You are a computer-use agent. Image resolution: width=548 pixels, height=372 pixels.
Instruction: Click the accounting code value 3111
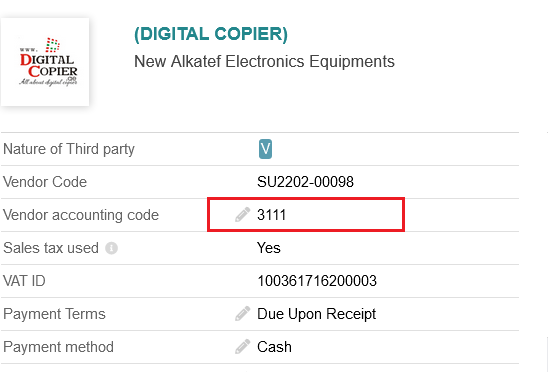tap(272, 215)
